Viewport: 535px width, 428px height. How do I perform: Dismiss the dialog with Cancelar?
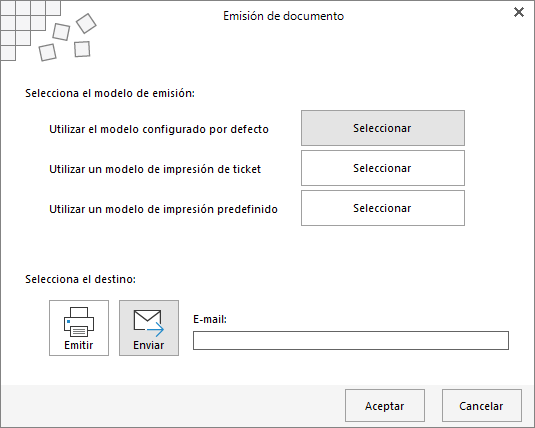[481, 405]
